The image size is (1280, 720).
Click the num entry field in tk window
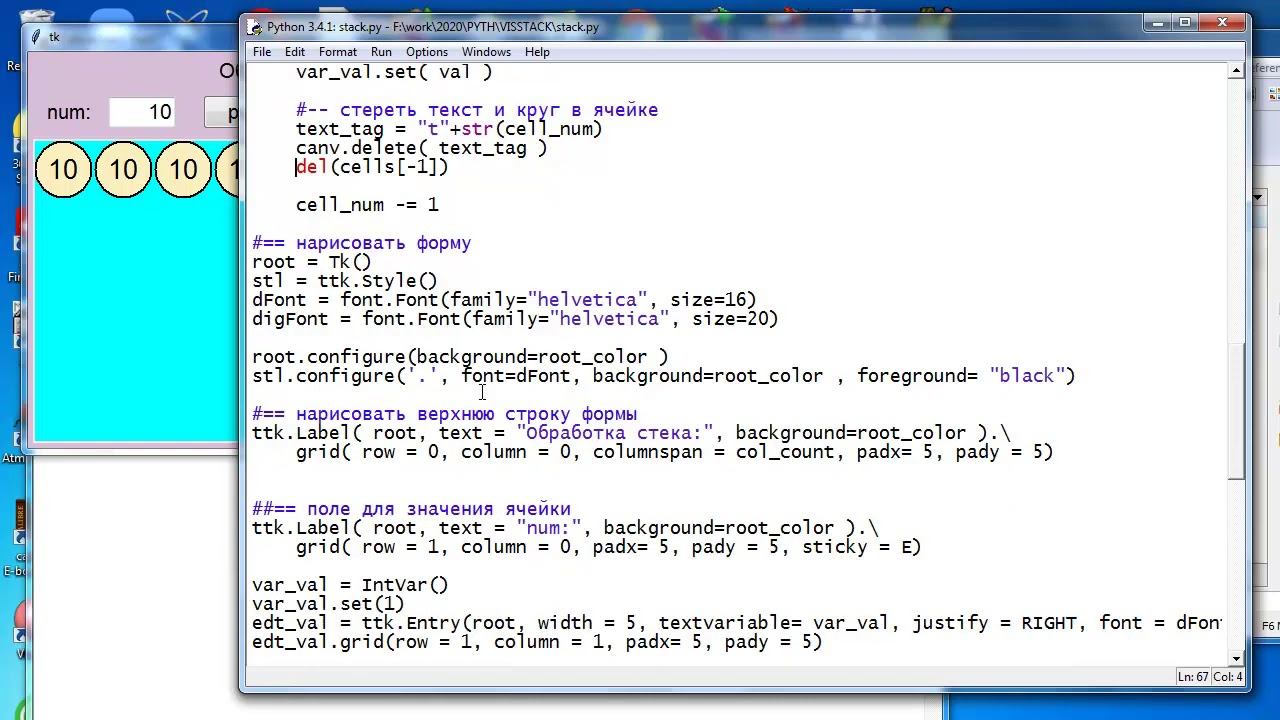[x=142, y=112]
